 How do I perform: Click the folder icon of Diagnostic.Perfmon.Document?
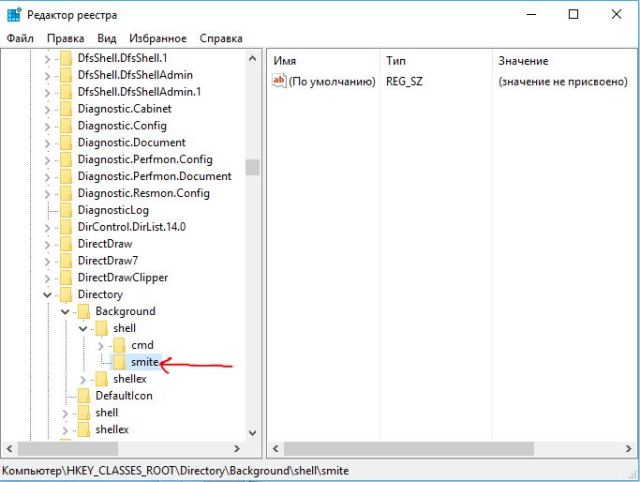(66, 176)
